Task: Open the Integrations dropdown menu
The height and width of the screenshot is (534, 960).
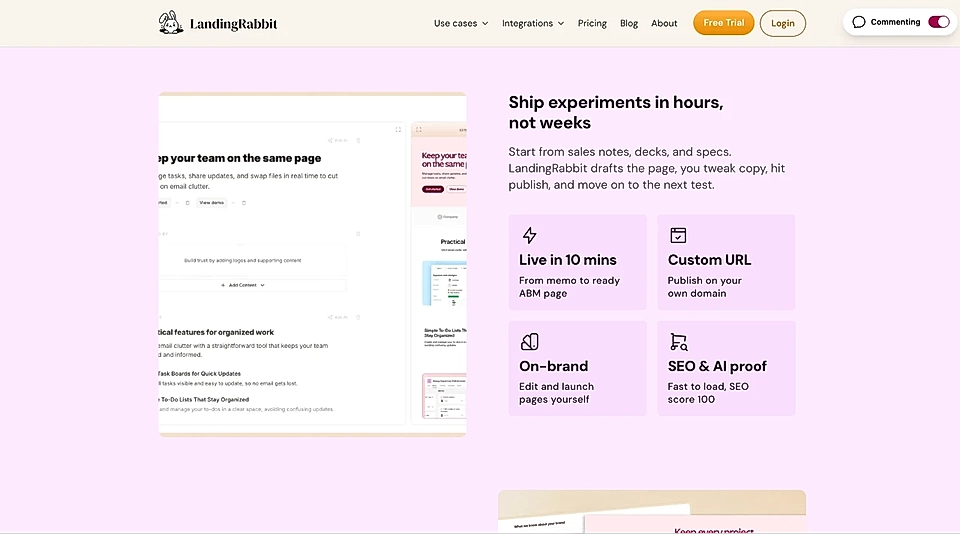Action: tap(532, 23)
